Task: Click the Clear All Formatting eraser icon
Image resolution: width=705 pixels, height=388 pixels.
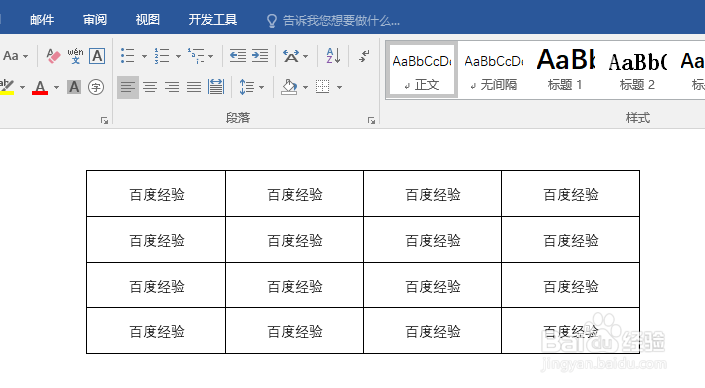Action: click(x=53, y=56)
